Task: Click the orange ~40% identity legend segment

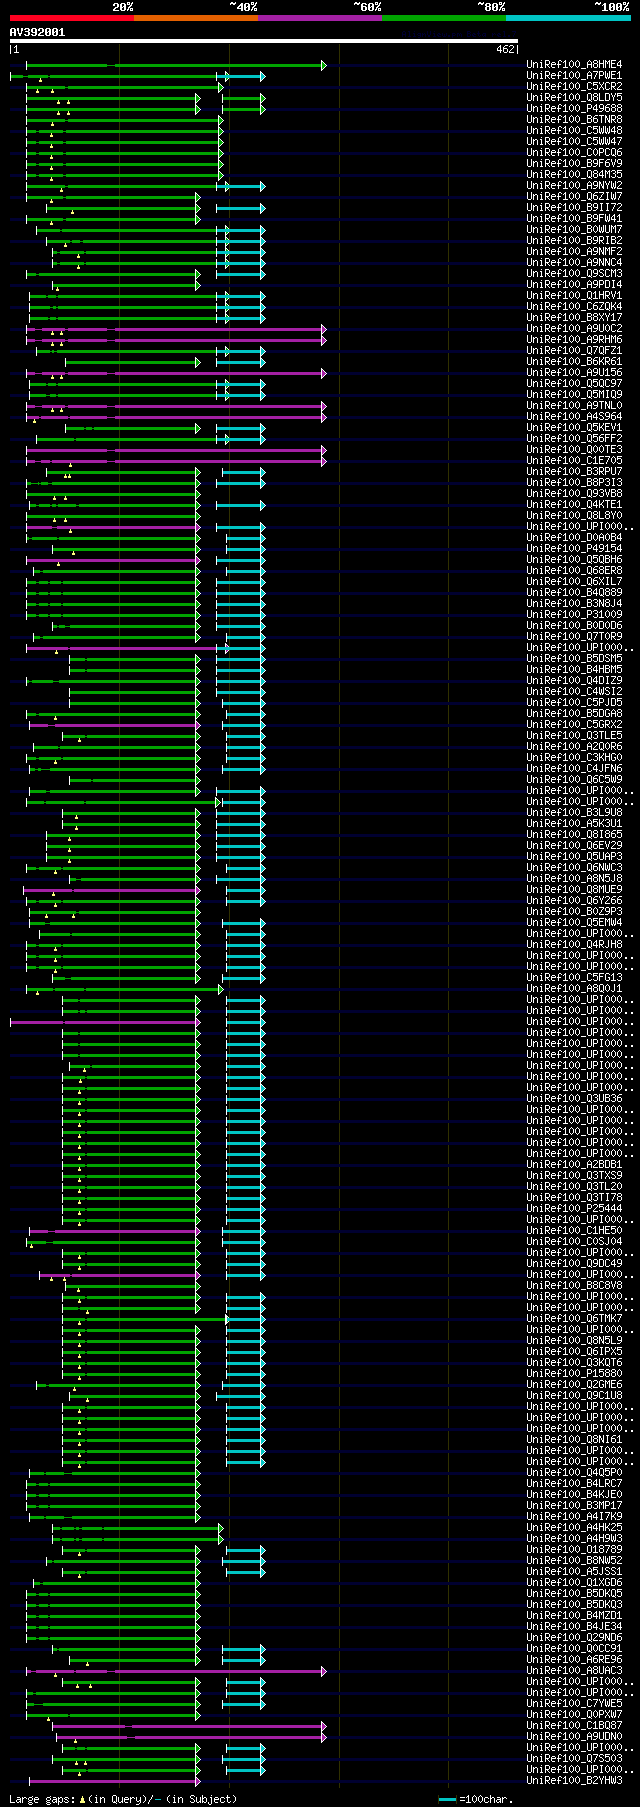Action: 196,18
